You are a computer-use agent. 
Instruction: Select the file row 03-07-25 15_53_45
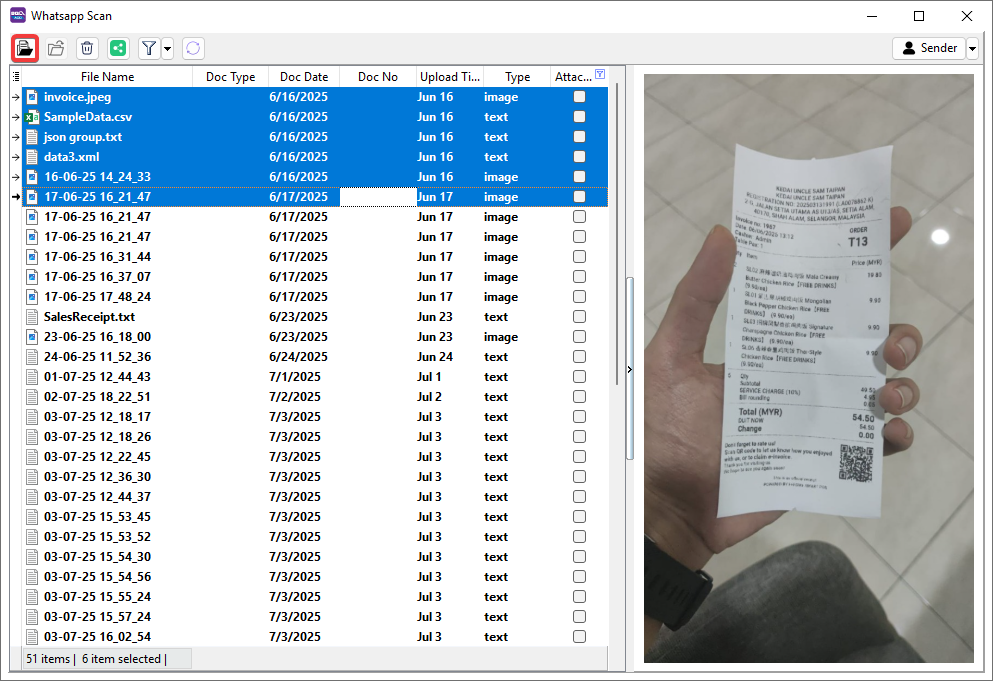315,517
